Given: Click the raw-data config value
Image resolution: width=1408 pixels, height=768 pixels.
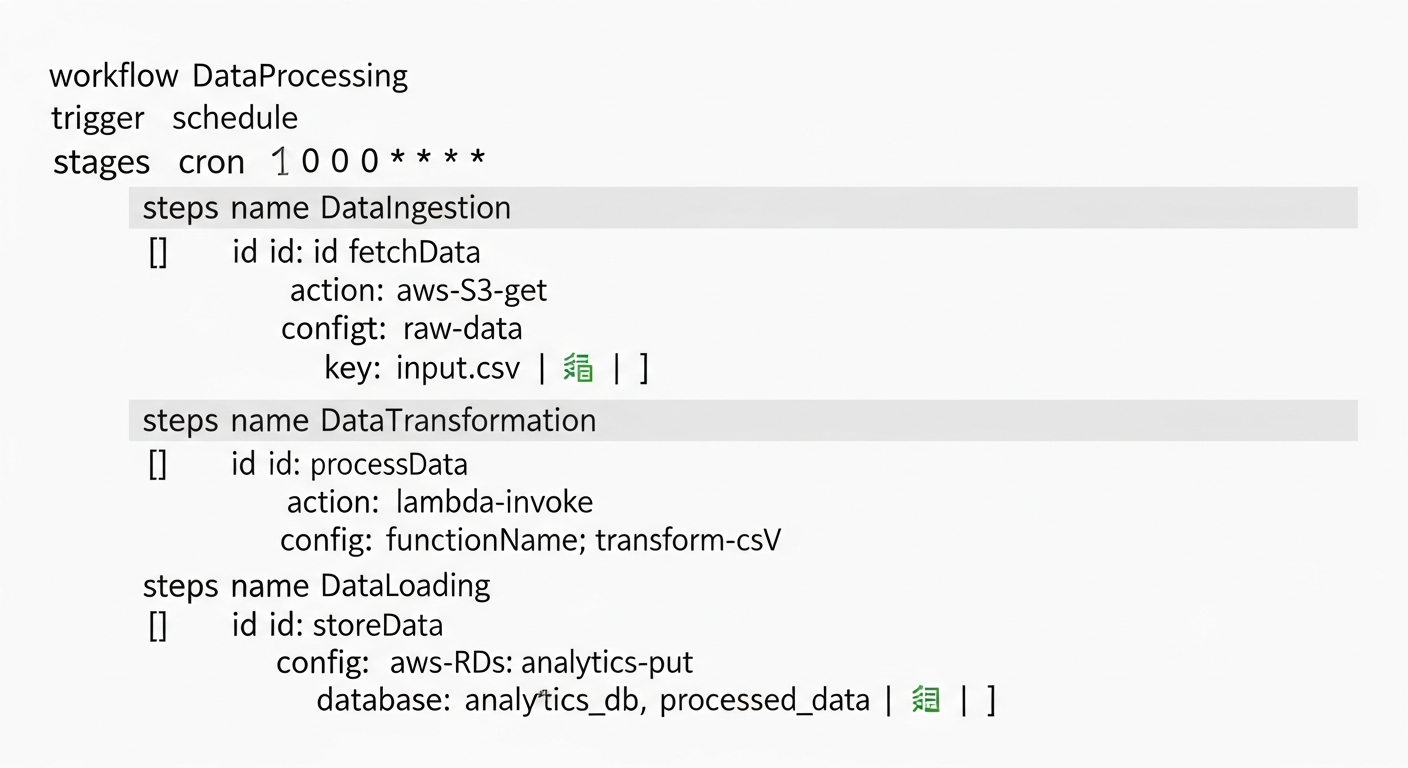Looking at the screenshot, I should 462,329.
